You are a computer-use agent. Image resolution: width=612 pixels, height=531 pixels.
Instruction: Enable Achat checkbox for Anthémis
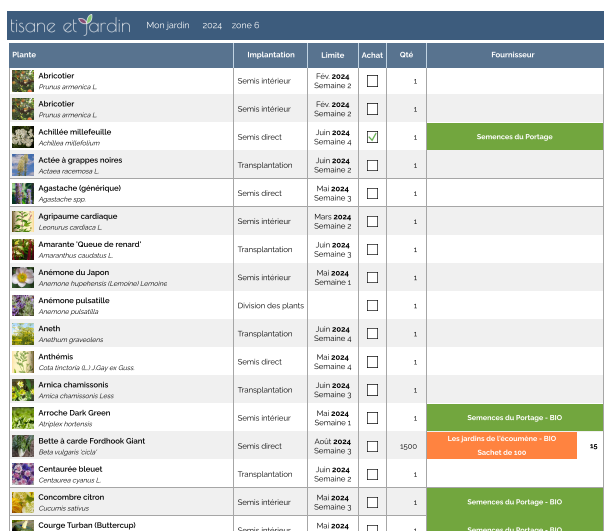(x=372, y=362)
